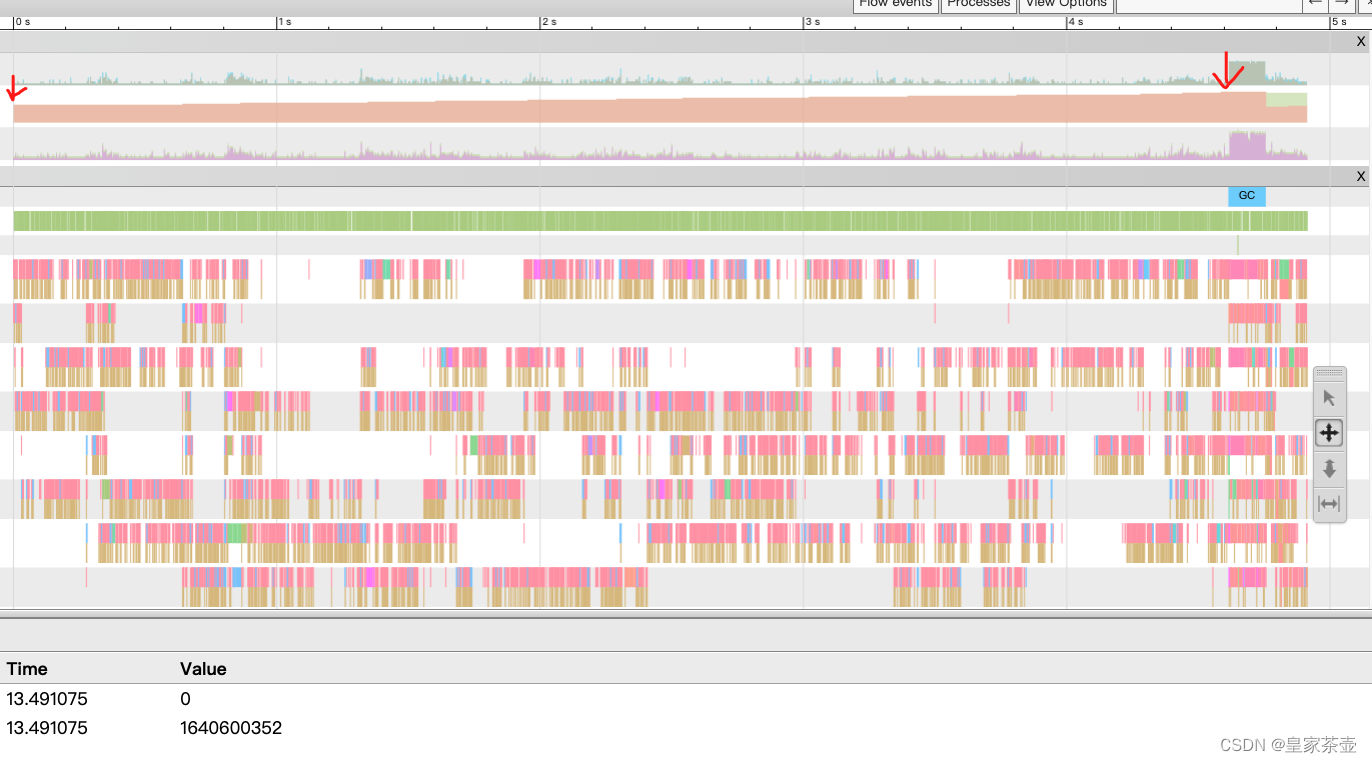Click the 1 s ruler mark

(x=285, y=21)
